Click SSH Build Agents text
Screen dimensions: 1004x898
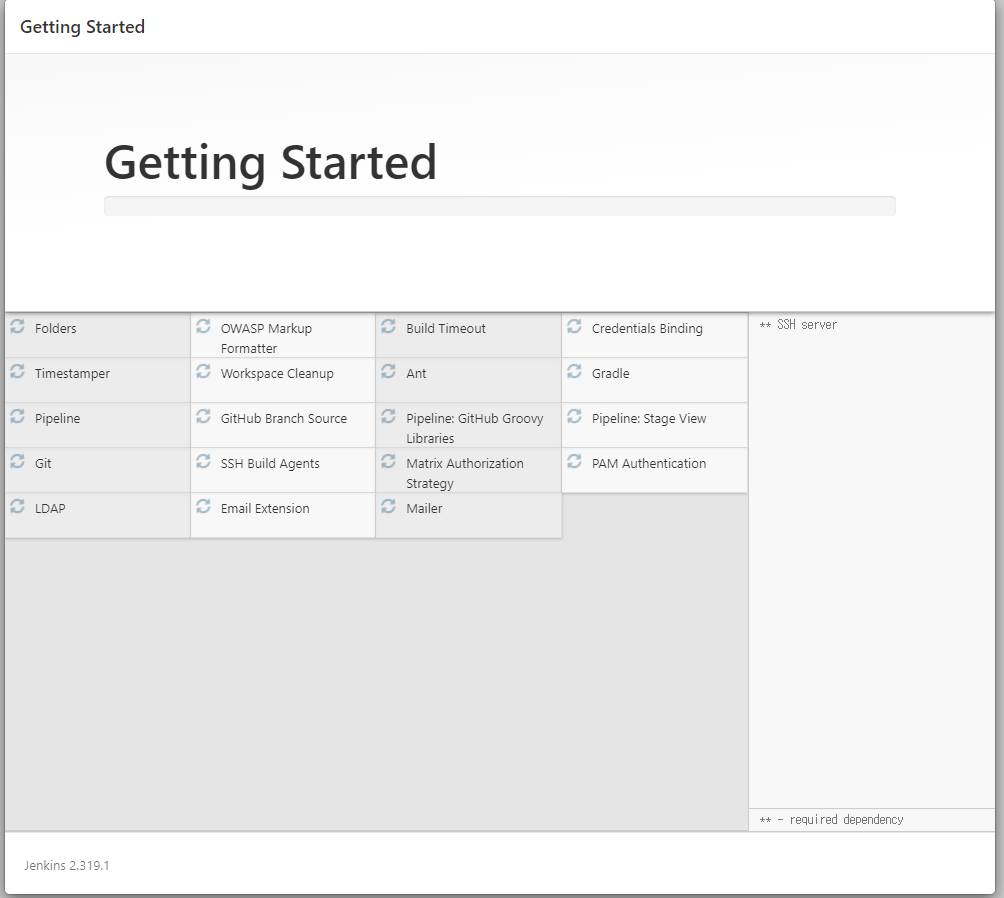pos(270,464)
